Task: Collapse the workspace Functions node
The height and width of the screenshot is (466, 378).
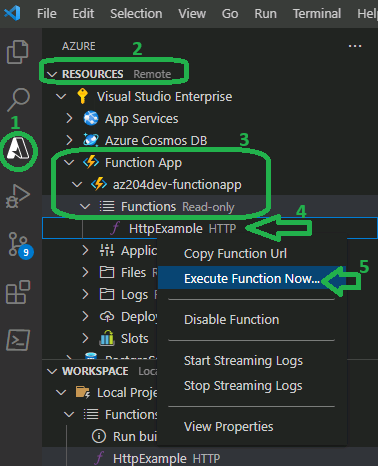Action: click(69, 415)
